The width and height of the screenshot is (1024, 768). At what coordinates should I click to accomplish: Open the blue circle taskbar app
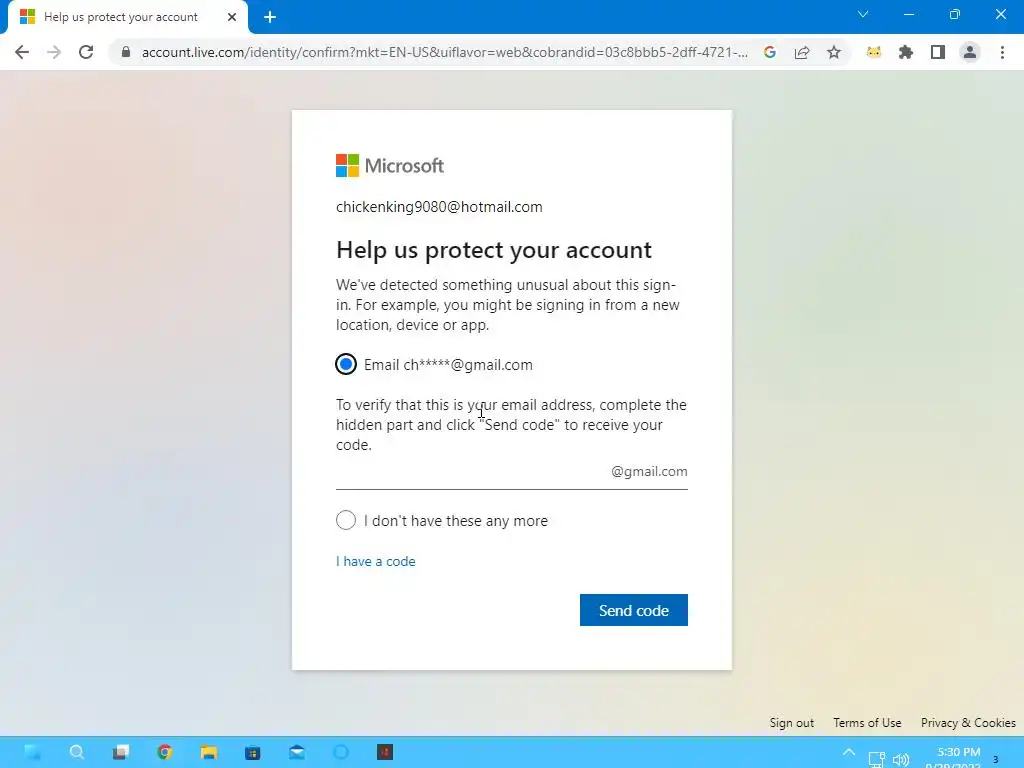pos(341,752)
